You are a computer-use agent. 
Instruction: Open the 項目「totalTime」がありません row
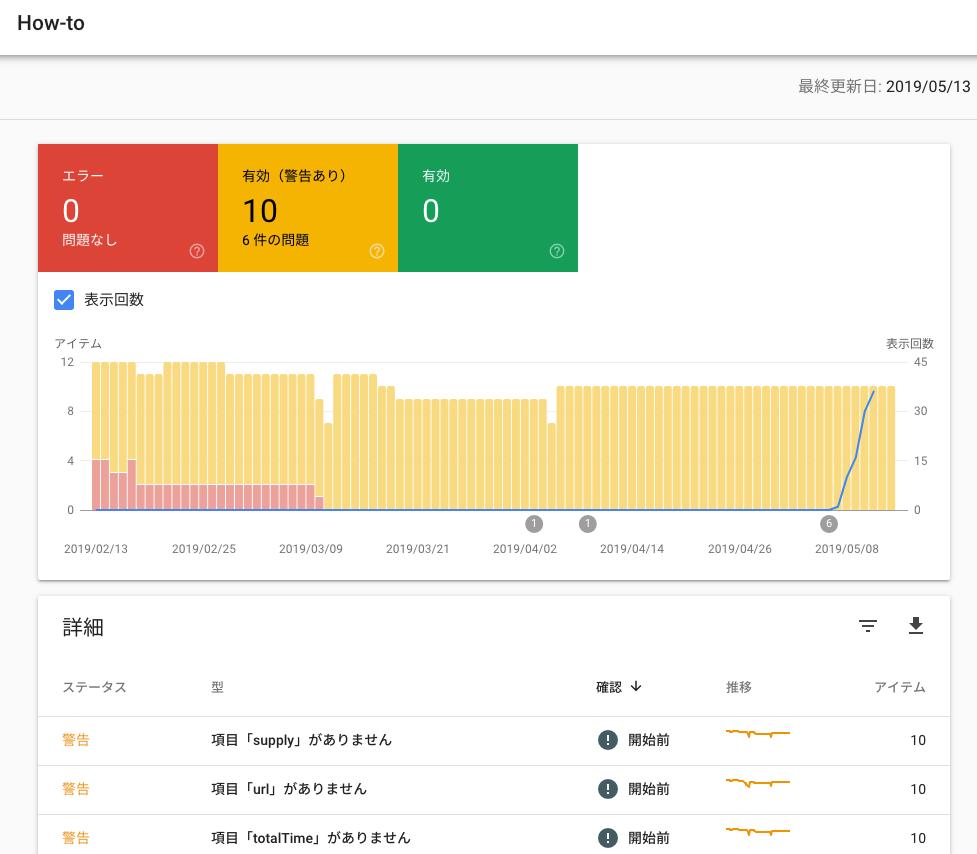coord(494,835)
